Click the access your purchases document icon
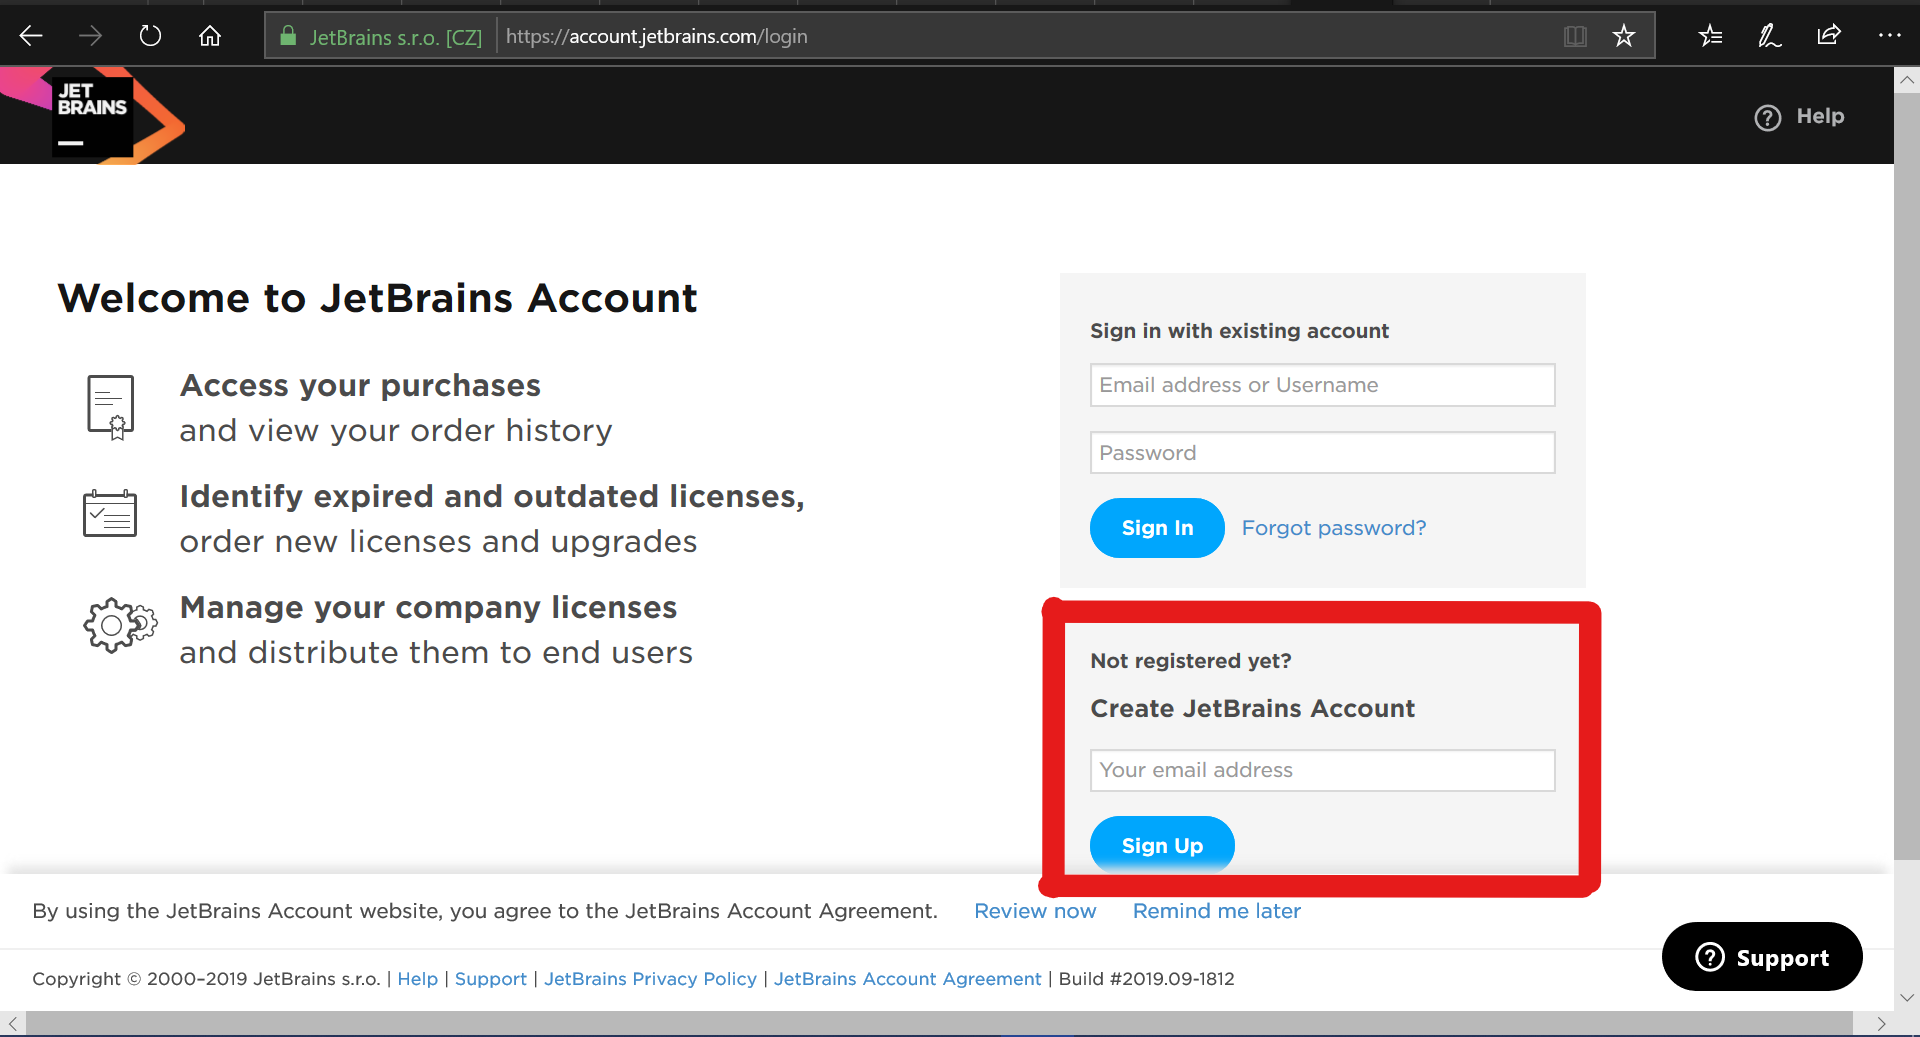The width and height of the screenshot is (1920, 1037). tap(110, 407)
